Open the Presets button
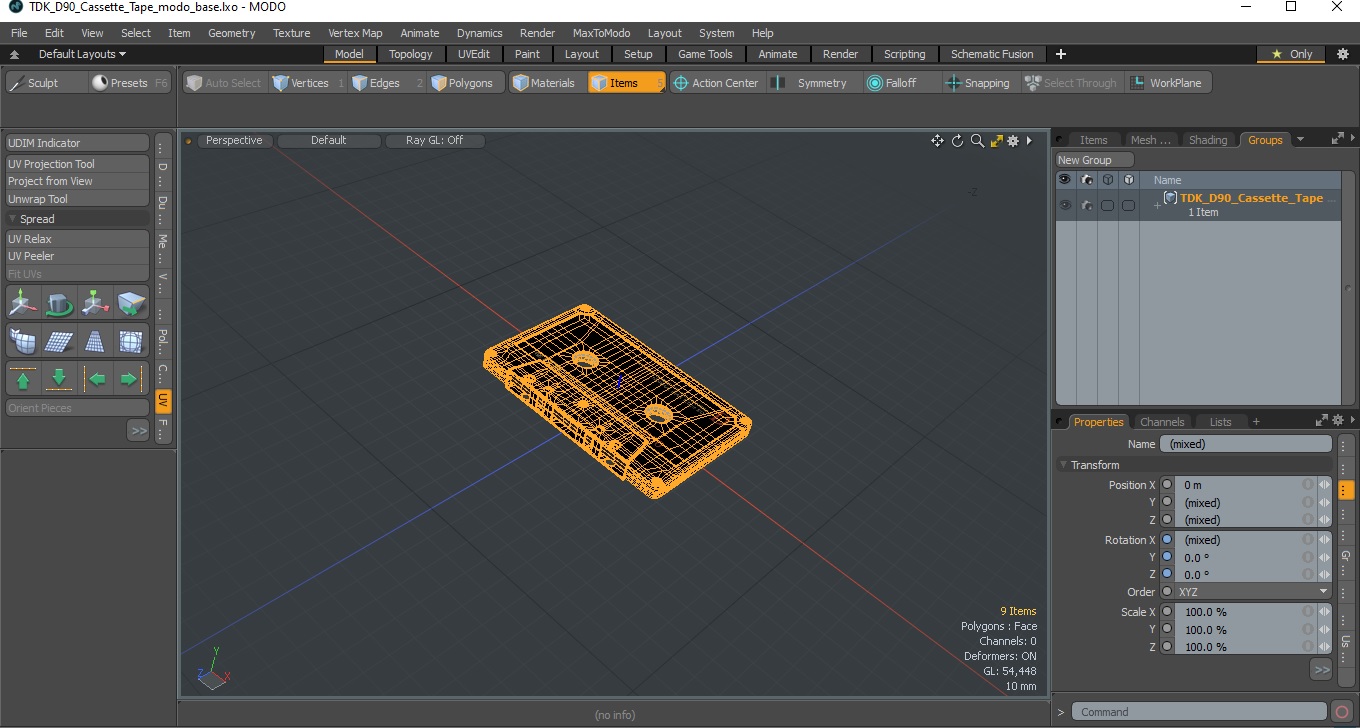Viewport: 1360px width, 728px height. pyautogui.click(x=129, y=83)
